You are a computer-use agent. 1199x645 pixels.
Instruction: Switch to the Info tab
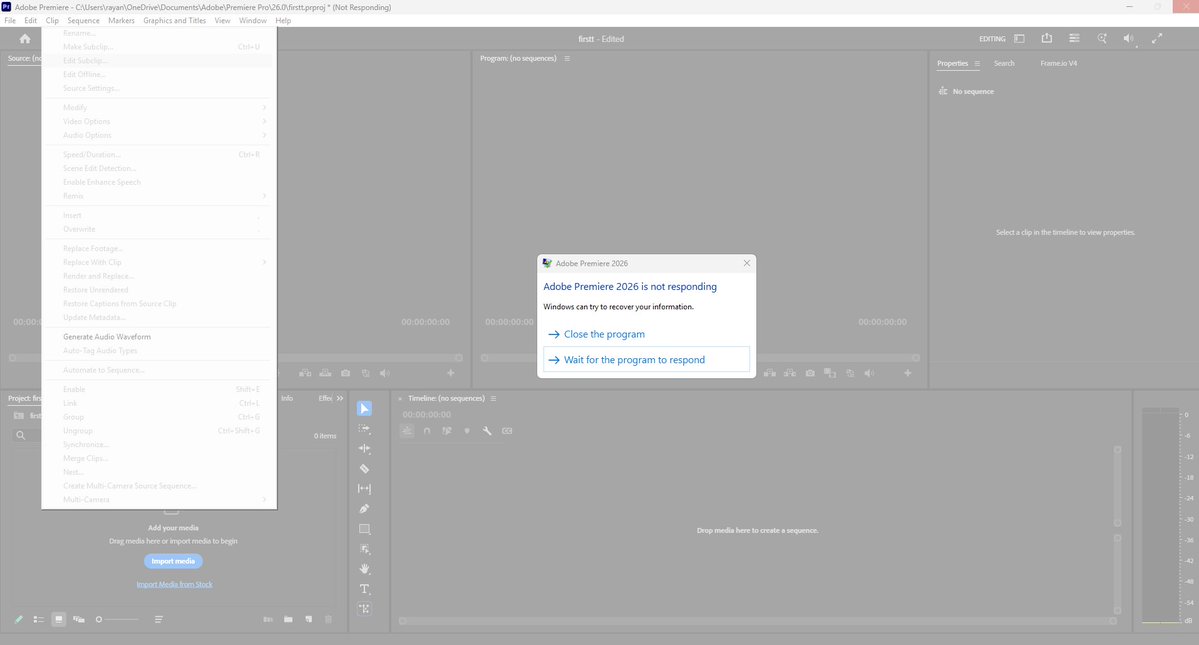point(287,398)
